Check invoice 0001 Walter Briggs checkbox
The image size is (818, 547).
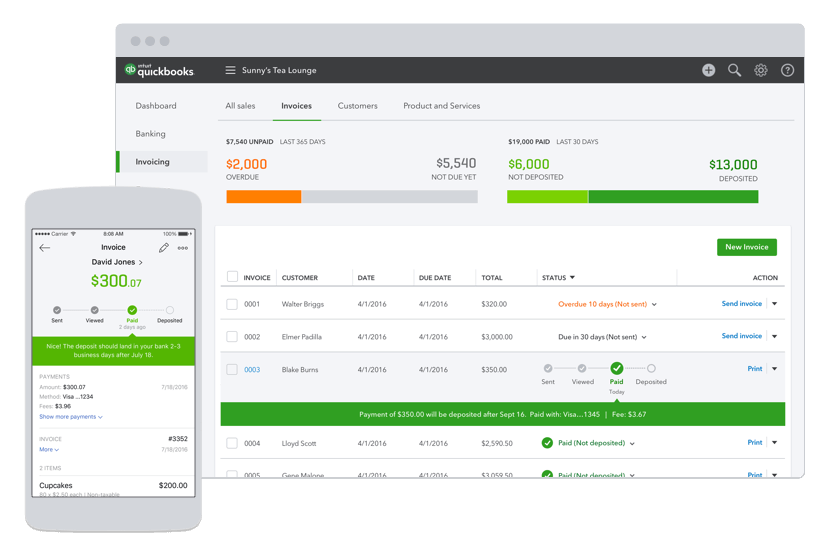click(x=232, y=304)
